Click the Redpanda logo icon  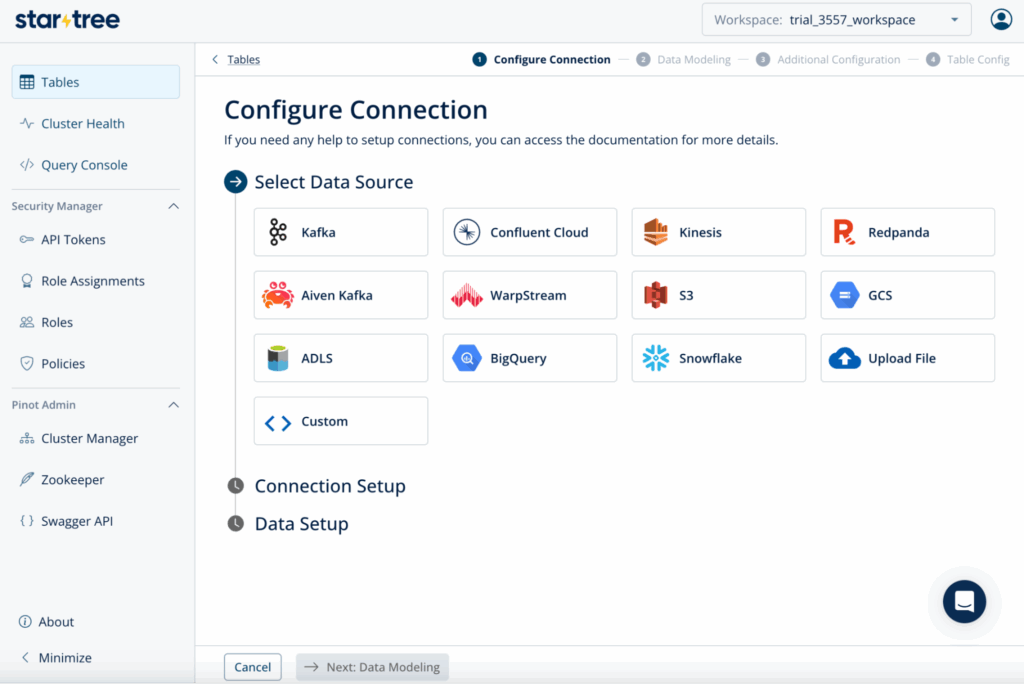pos(844,232)
